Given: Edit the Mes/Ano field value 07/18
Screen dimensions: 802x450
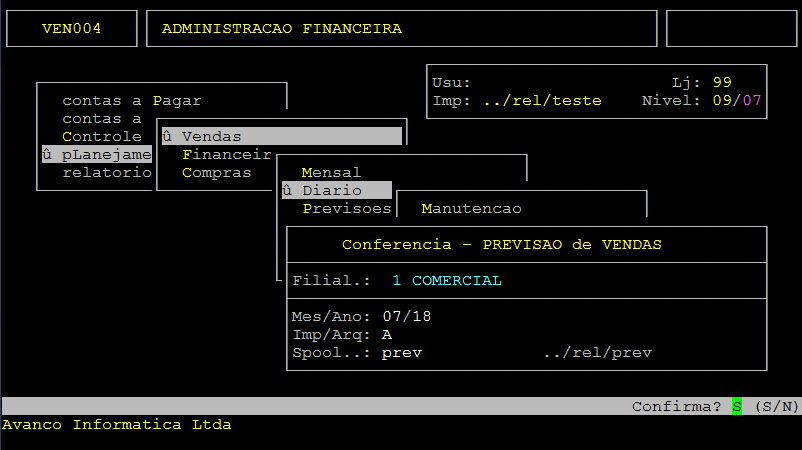Looking at the screenshot, I should point(406,316).
